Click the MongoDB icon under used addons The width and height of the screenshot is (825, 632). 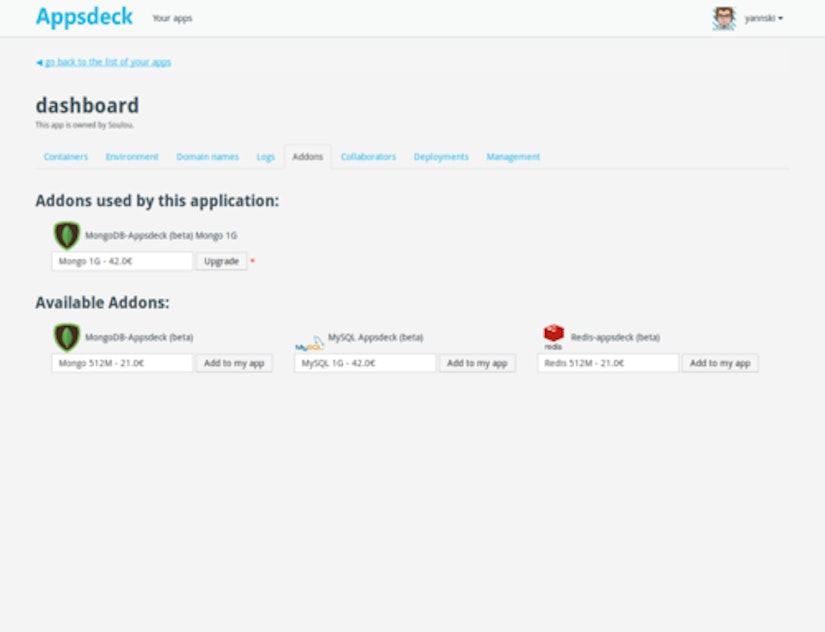[67, 235]
